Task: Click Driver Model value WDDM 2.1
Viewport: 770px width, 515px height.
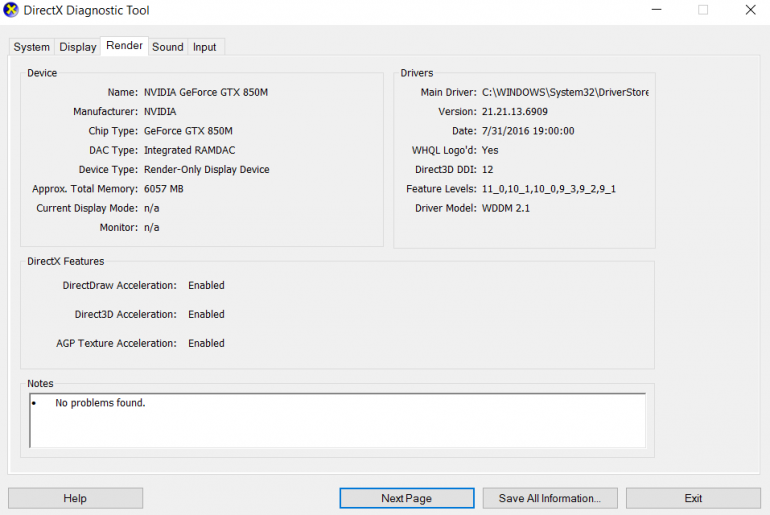Action: click(506, 208)
